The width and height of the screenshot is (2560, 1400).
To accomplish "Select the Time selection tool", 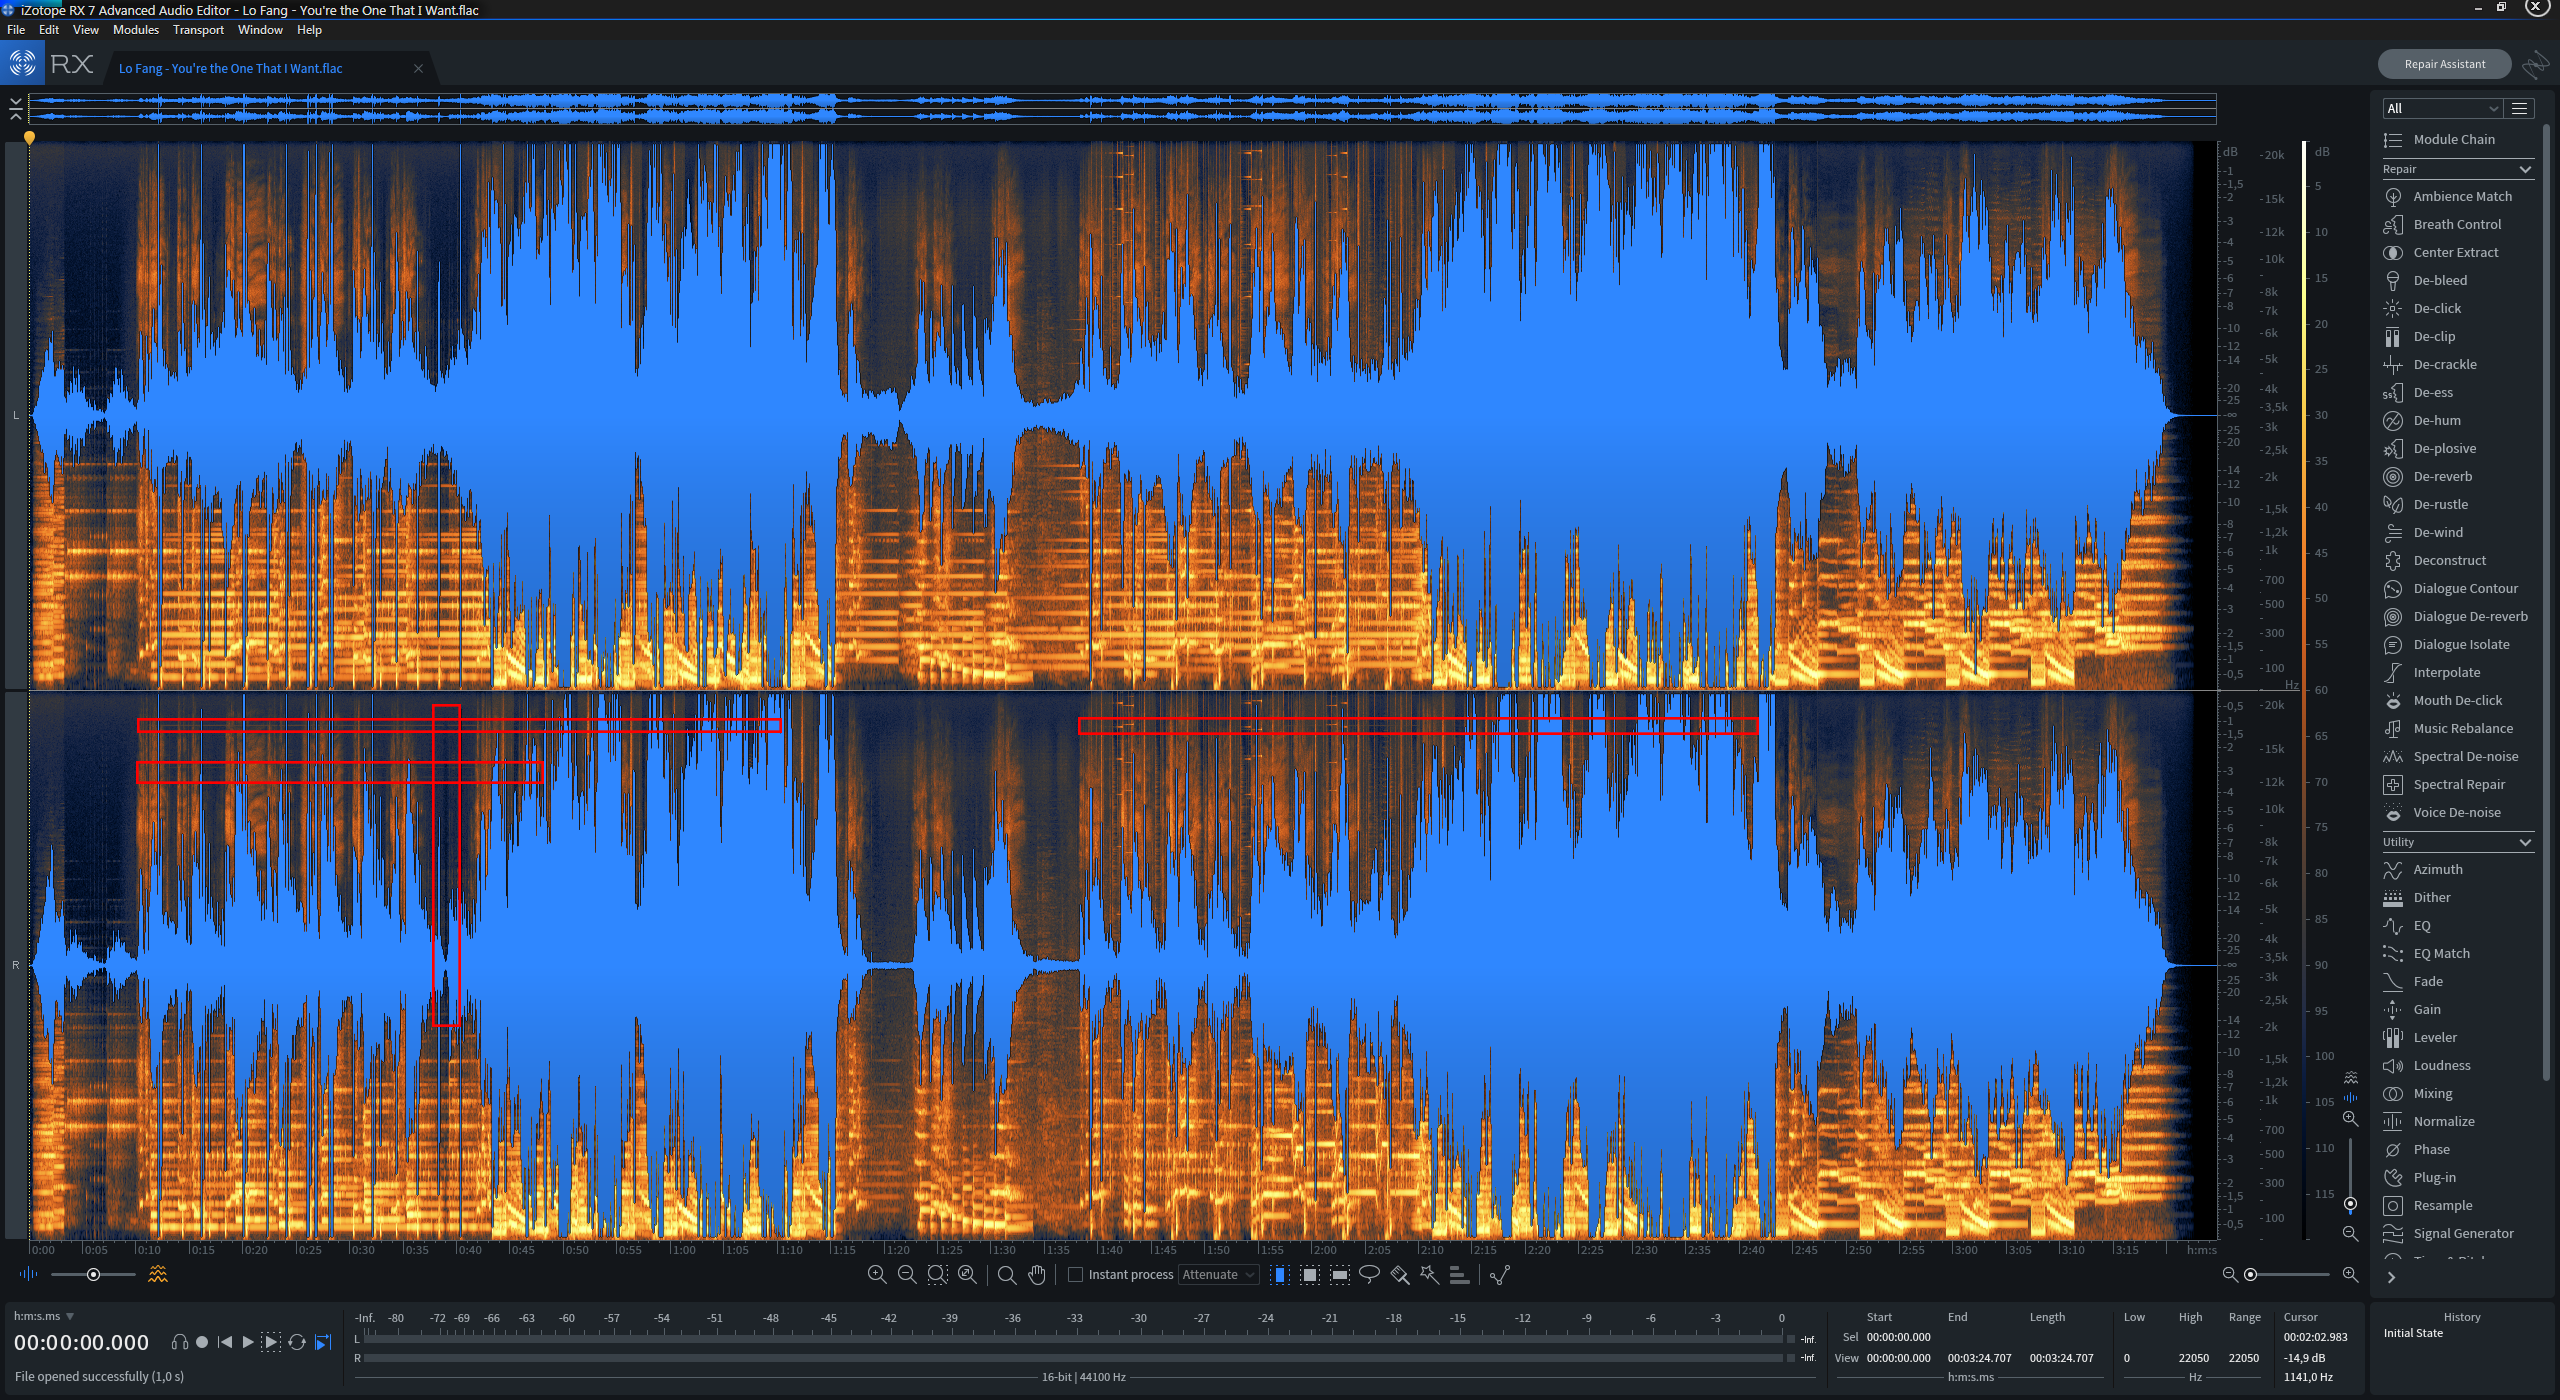I will click(x=1279, y=1275).
